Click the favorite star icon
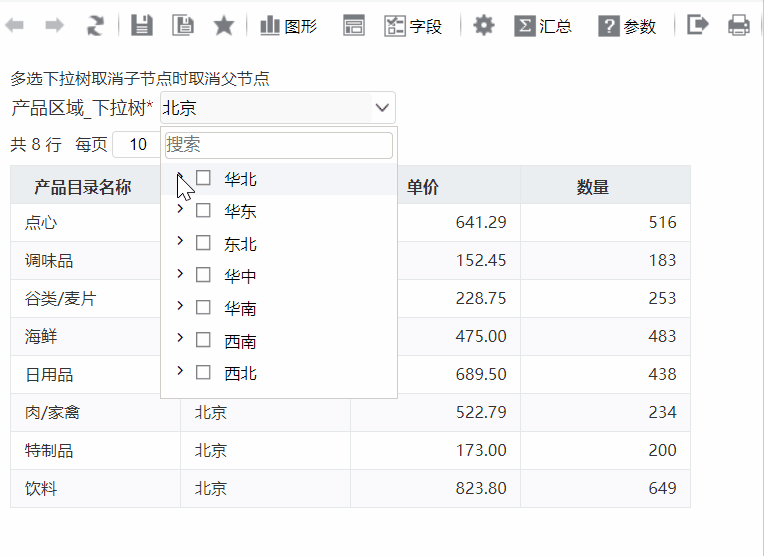This screenshot has width=764, height=556. tap(224, 25)
